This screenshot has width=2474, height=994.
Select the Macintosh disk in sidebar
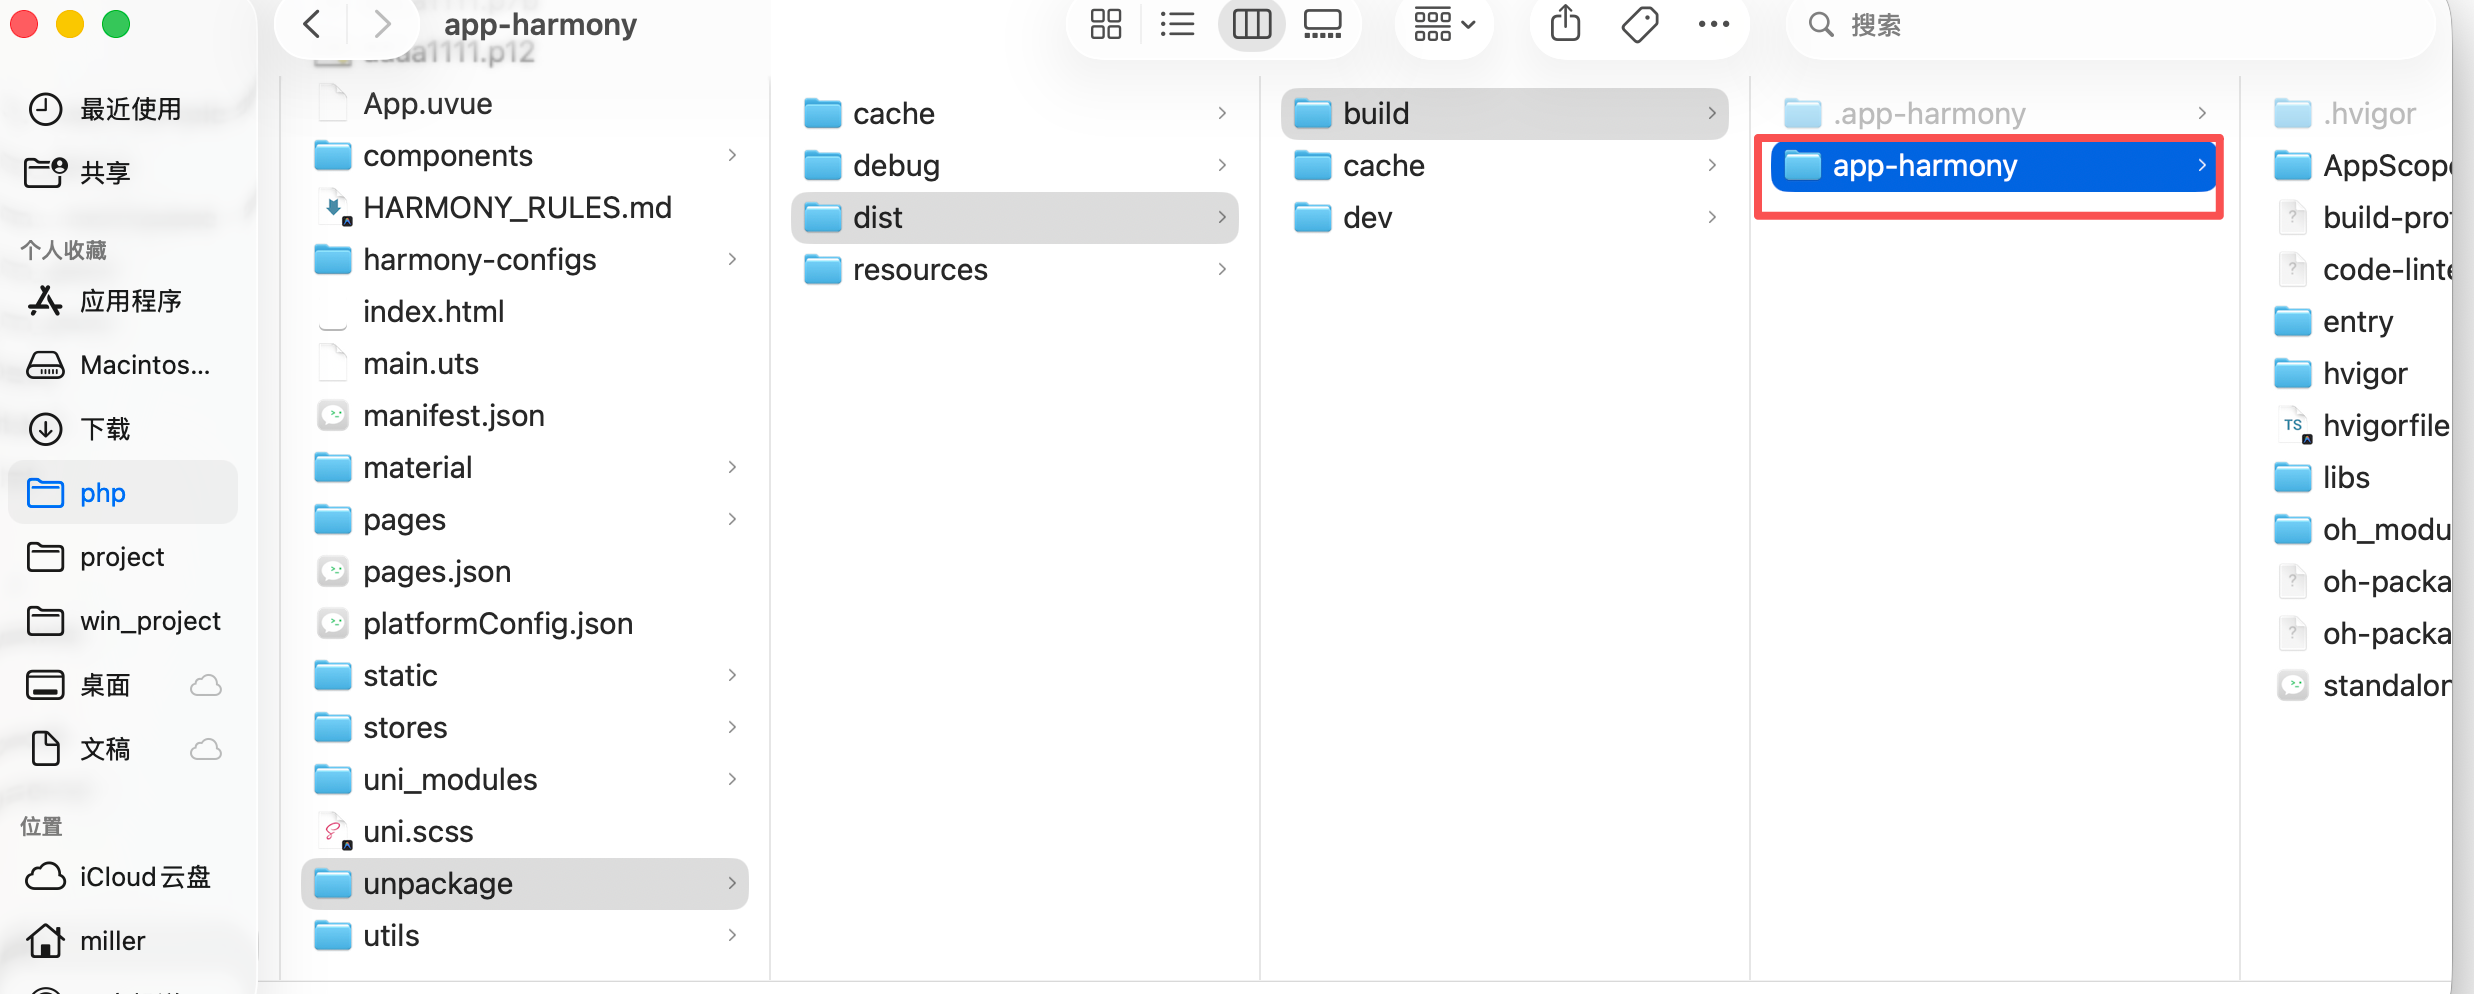124,365
